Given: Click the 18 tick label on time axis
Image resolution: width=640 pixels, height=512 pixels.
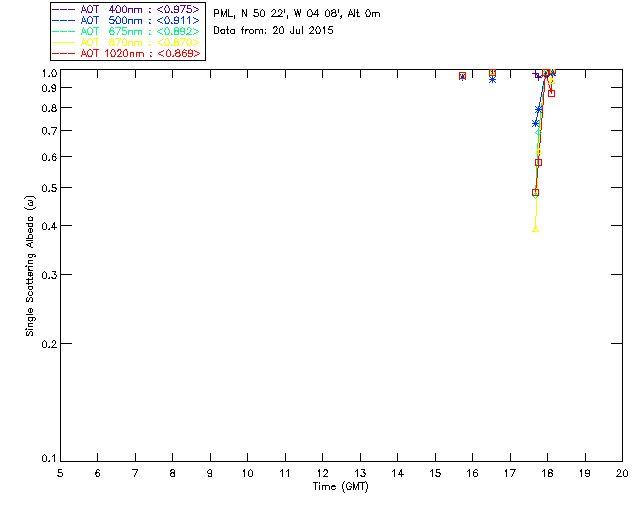Looking at the screenshot, I should [547, 473].
